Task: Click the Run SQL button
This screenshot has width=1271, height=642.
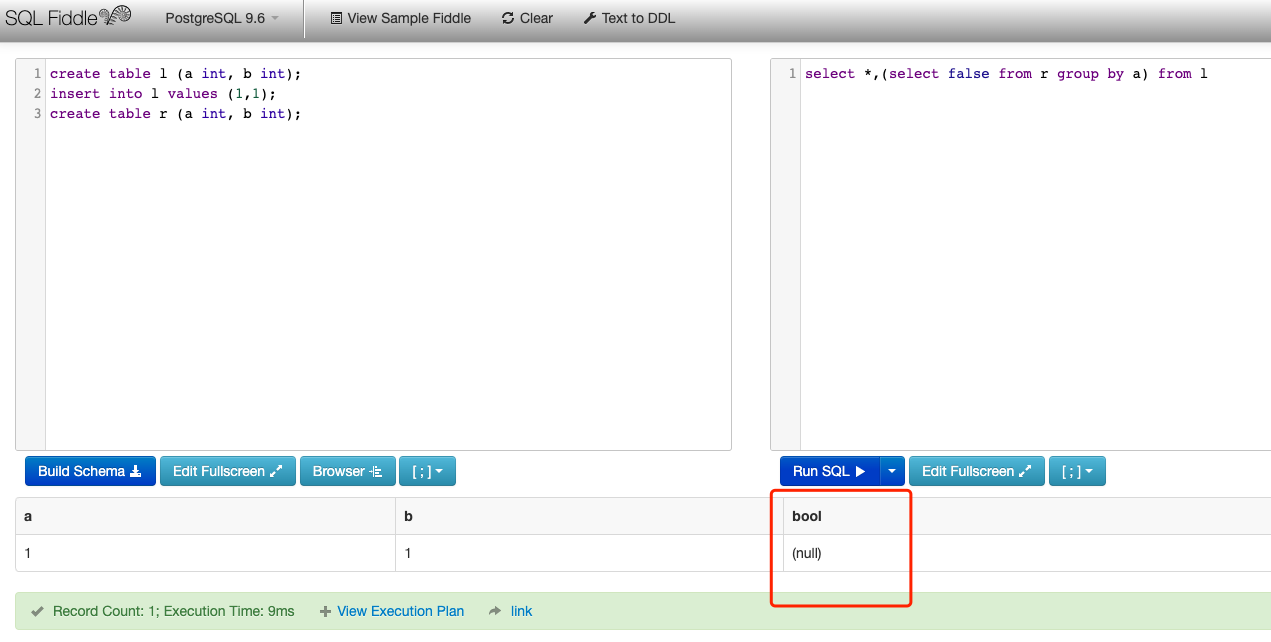Action: coord(829,471)
